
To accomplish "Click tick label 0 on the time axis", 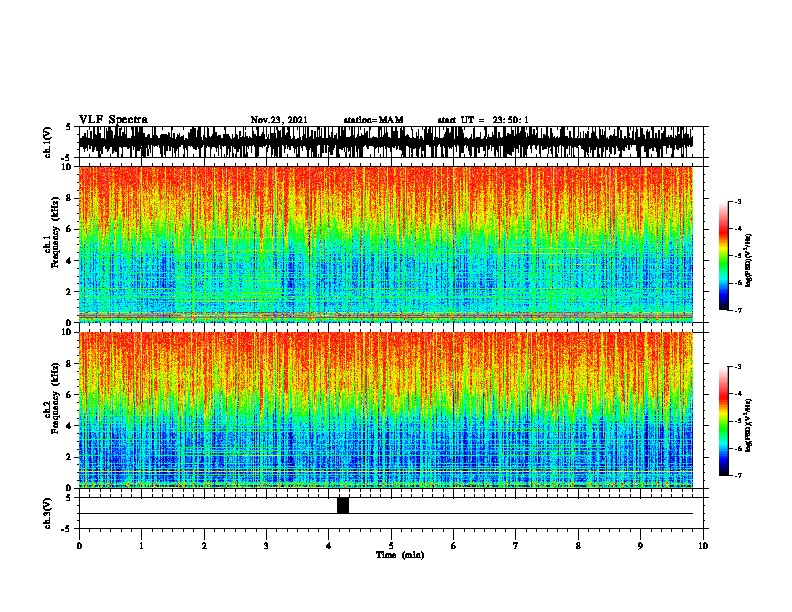I will pos(79,546).
